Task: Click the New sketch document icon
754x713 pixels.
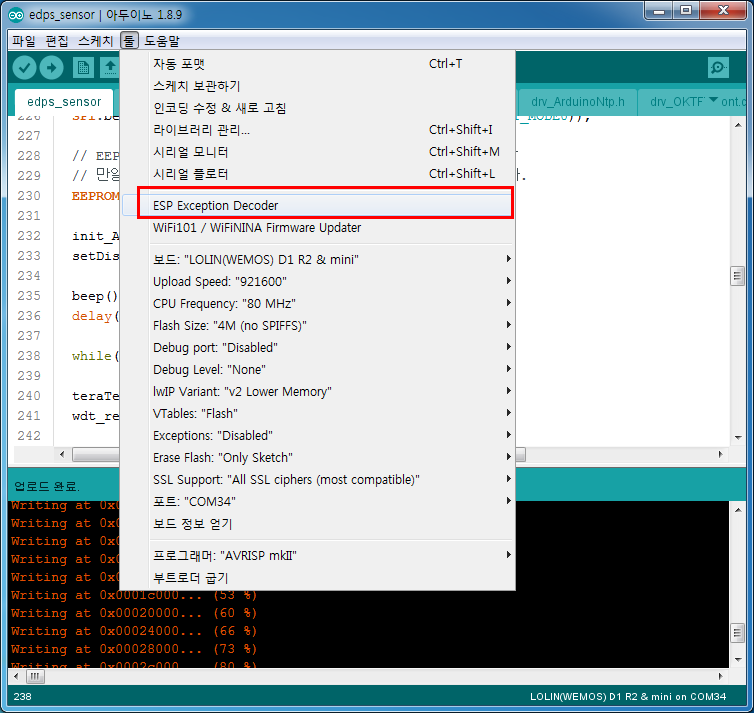Action: pyautogui.click(x=83, y=67)
